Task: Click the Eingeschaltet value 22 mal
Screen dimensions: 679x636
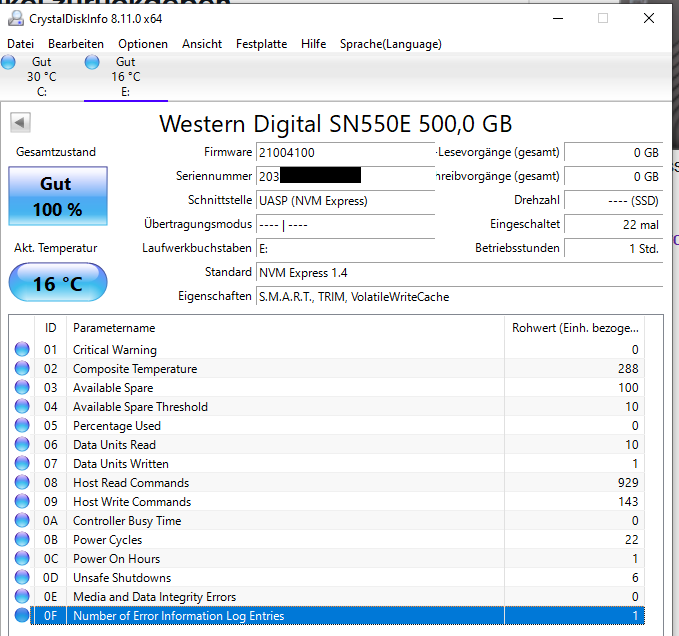Action: point(614,225)
